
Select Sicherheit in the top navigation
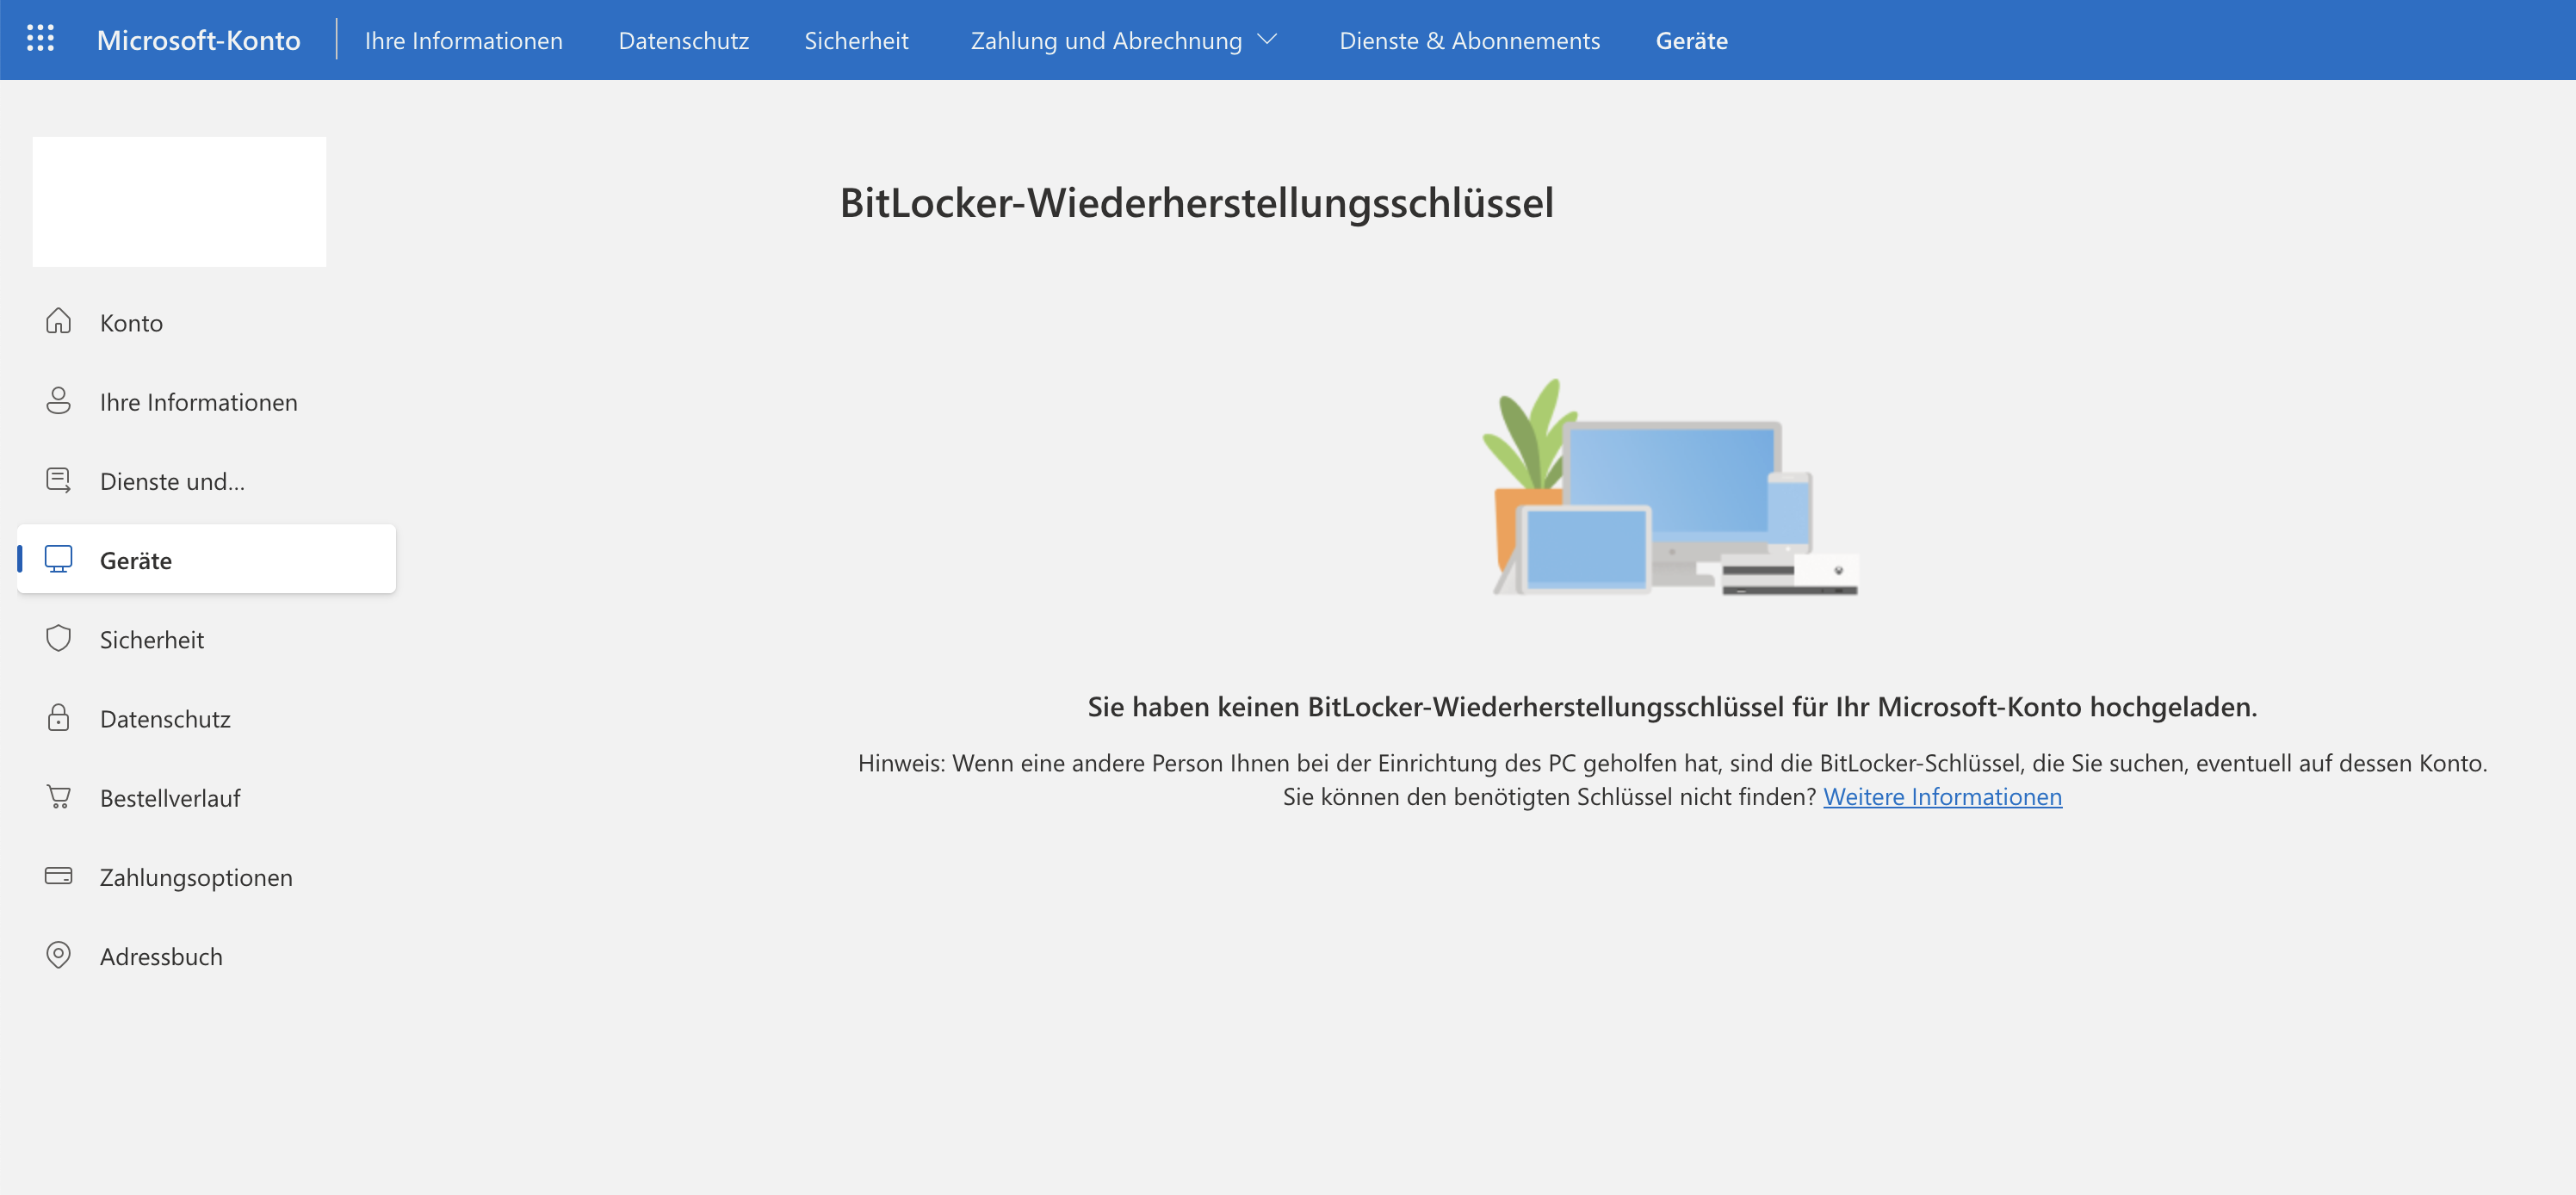coord(856,41)
